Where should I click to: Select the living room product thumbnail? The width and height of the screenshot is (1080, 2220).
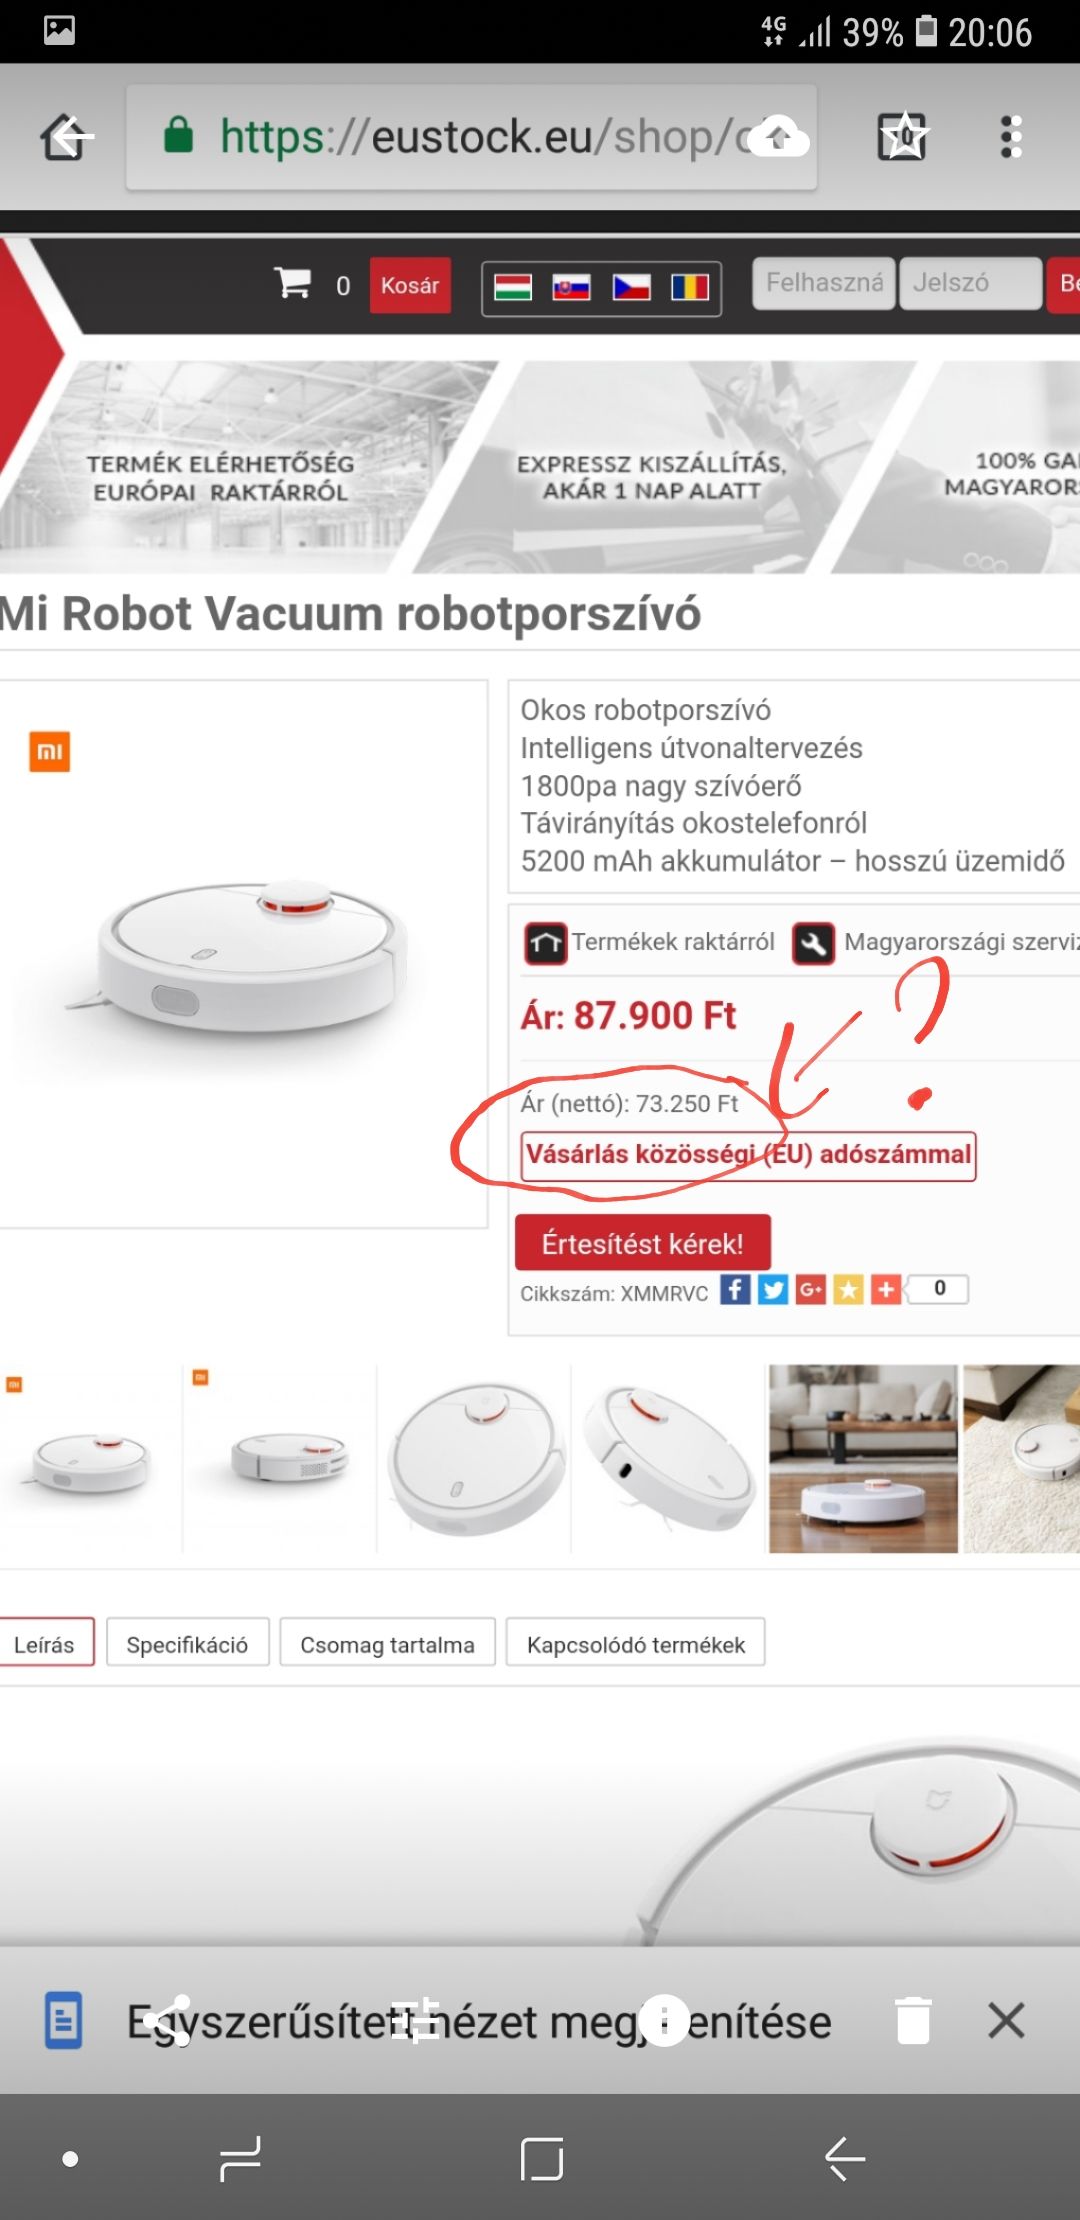coord(863,1459)
